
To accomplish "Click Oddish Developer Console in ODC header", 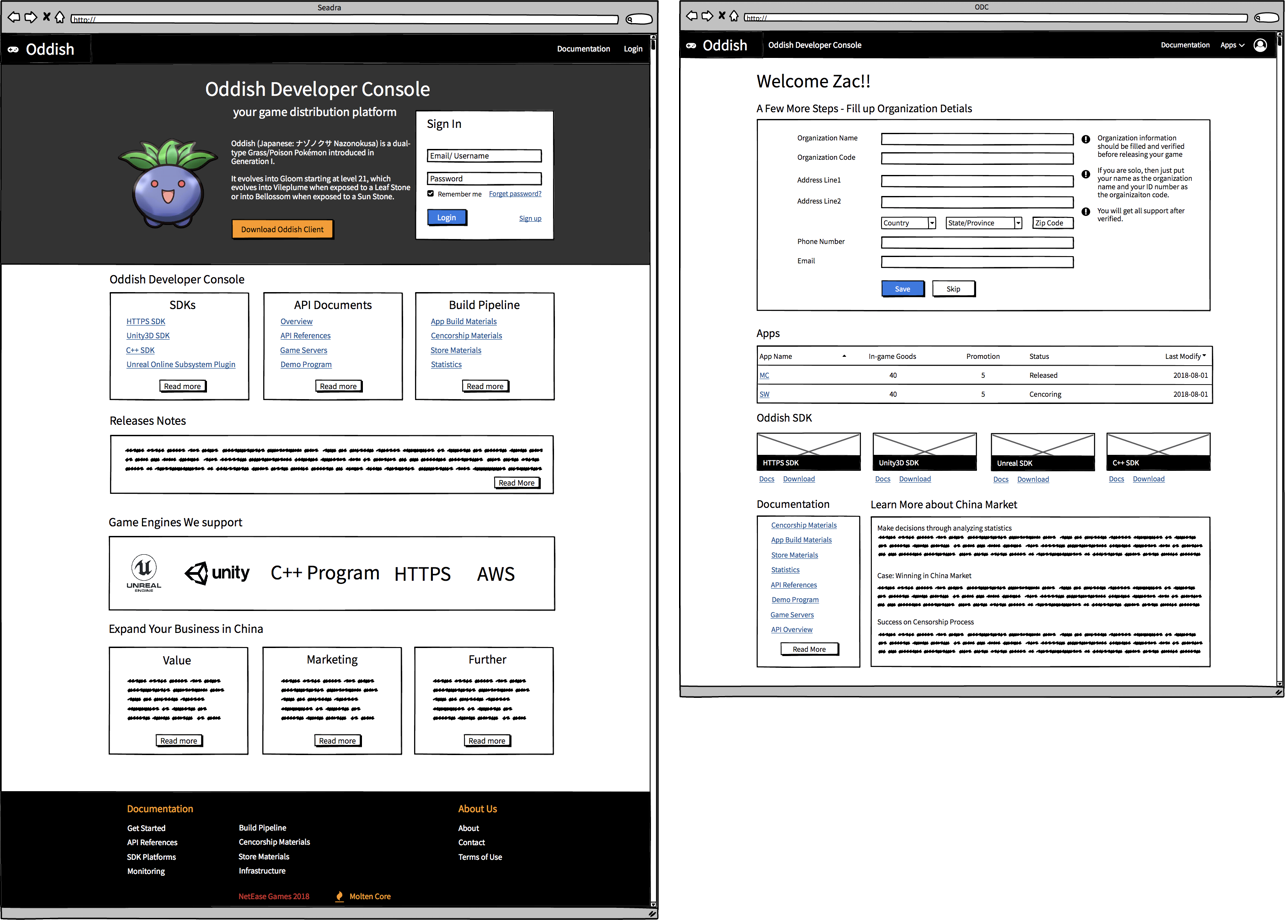I will [x=814, y=45].
